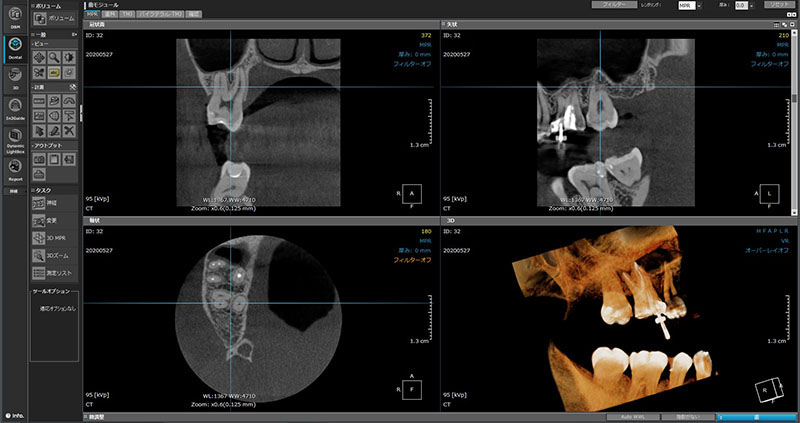Click the ボリューム volume button
The height and width of the screenshot is (423, 800).
click(54, 18)
